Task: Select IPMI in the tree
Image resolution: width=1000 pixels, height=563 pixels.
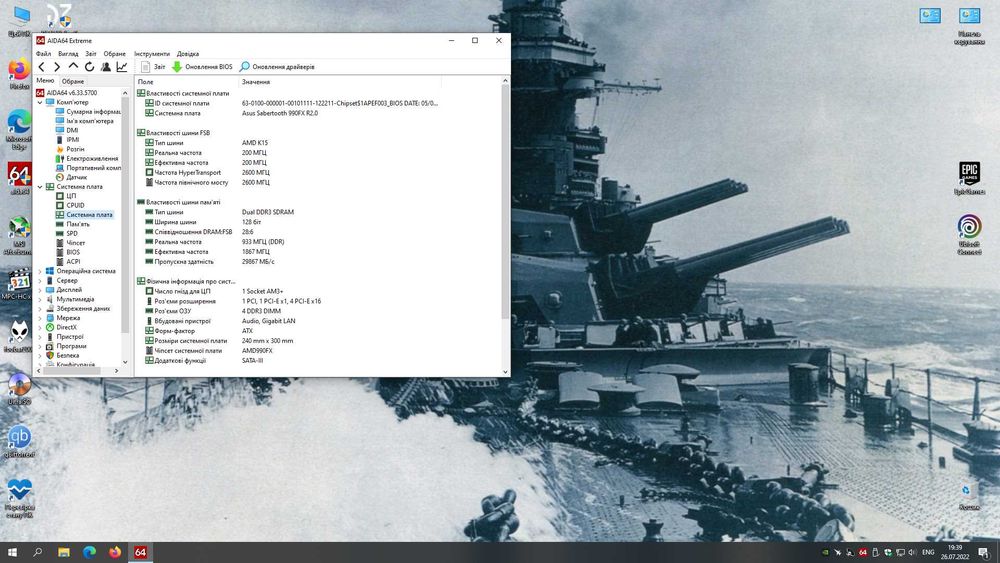Action: pos(73,140)
